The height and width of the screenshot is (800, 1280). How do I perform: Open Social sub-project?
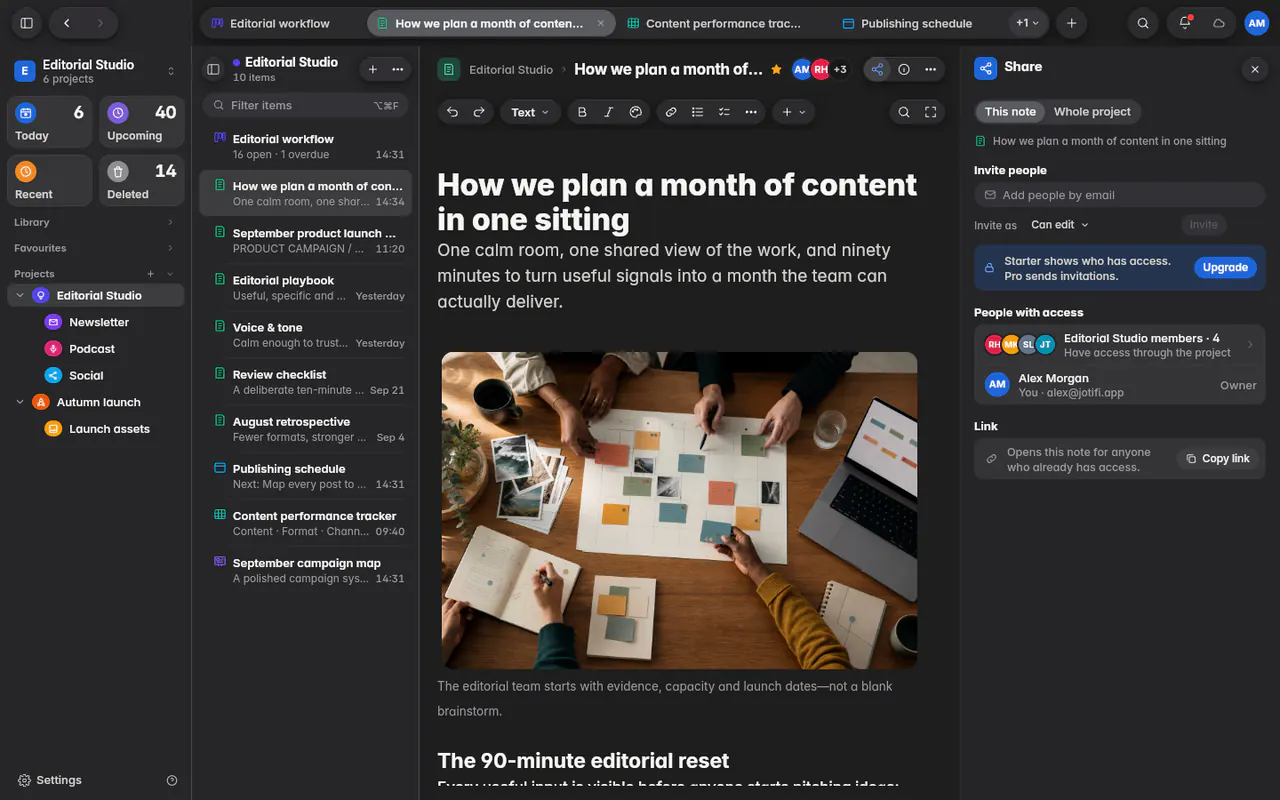pos(86,376)
